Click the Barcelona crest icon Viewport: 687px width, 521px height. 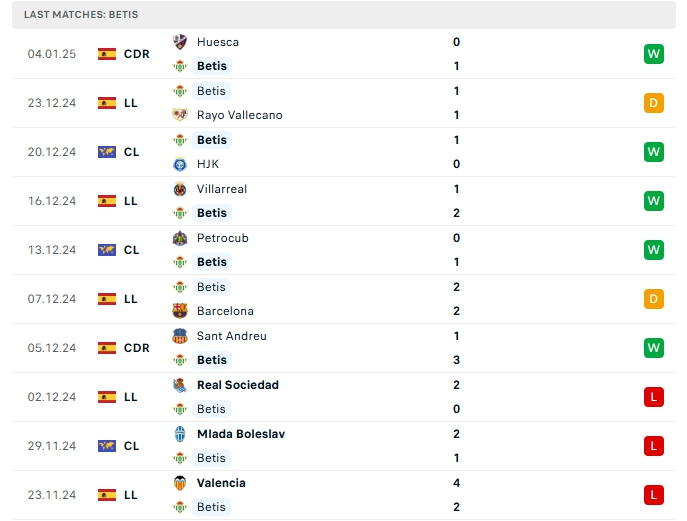click(180, 311)
